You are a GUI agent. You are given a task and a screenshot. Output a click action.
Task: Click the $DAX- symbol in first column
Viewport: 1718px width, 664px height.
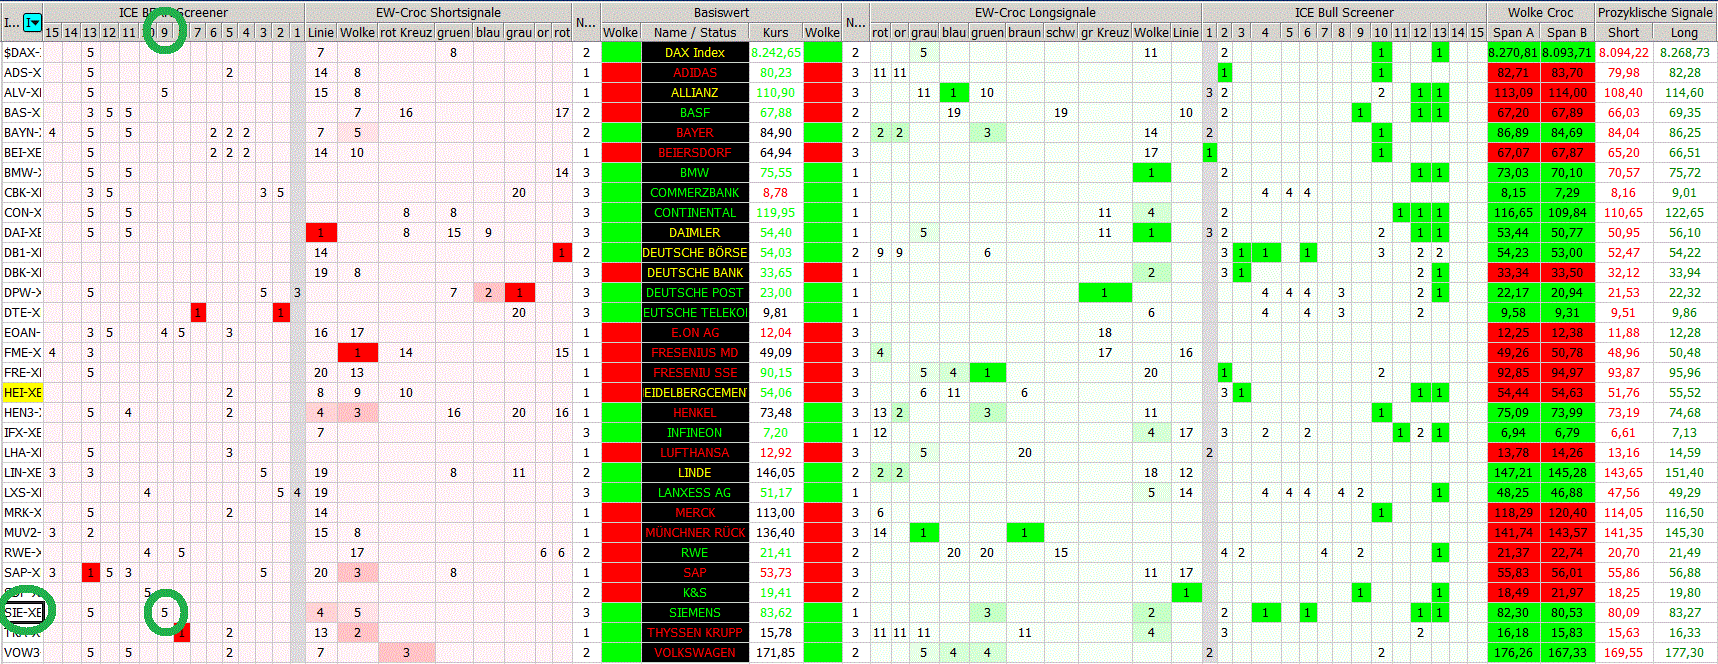(23, 52)
